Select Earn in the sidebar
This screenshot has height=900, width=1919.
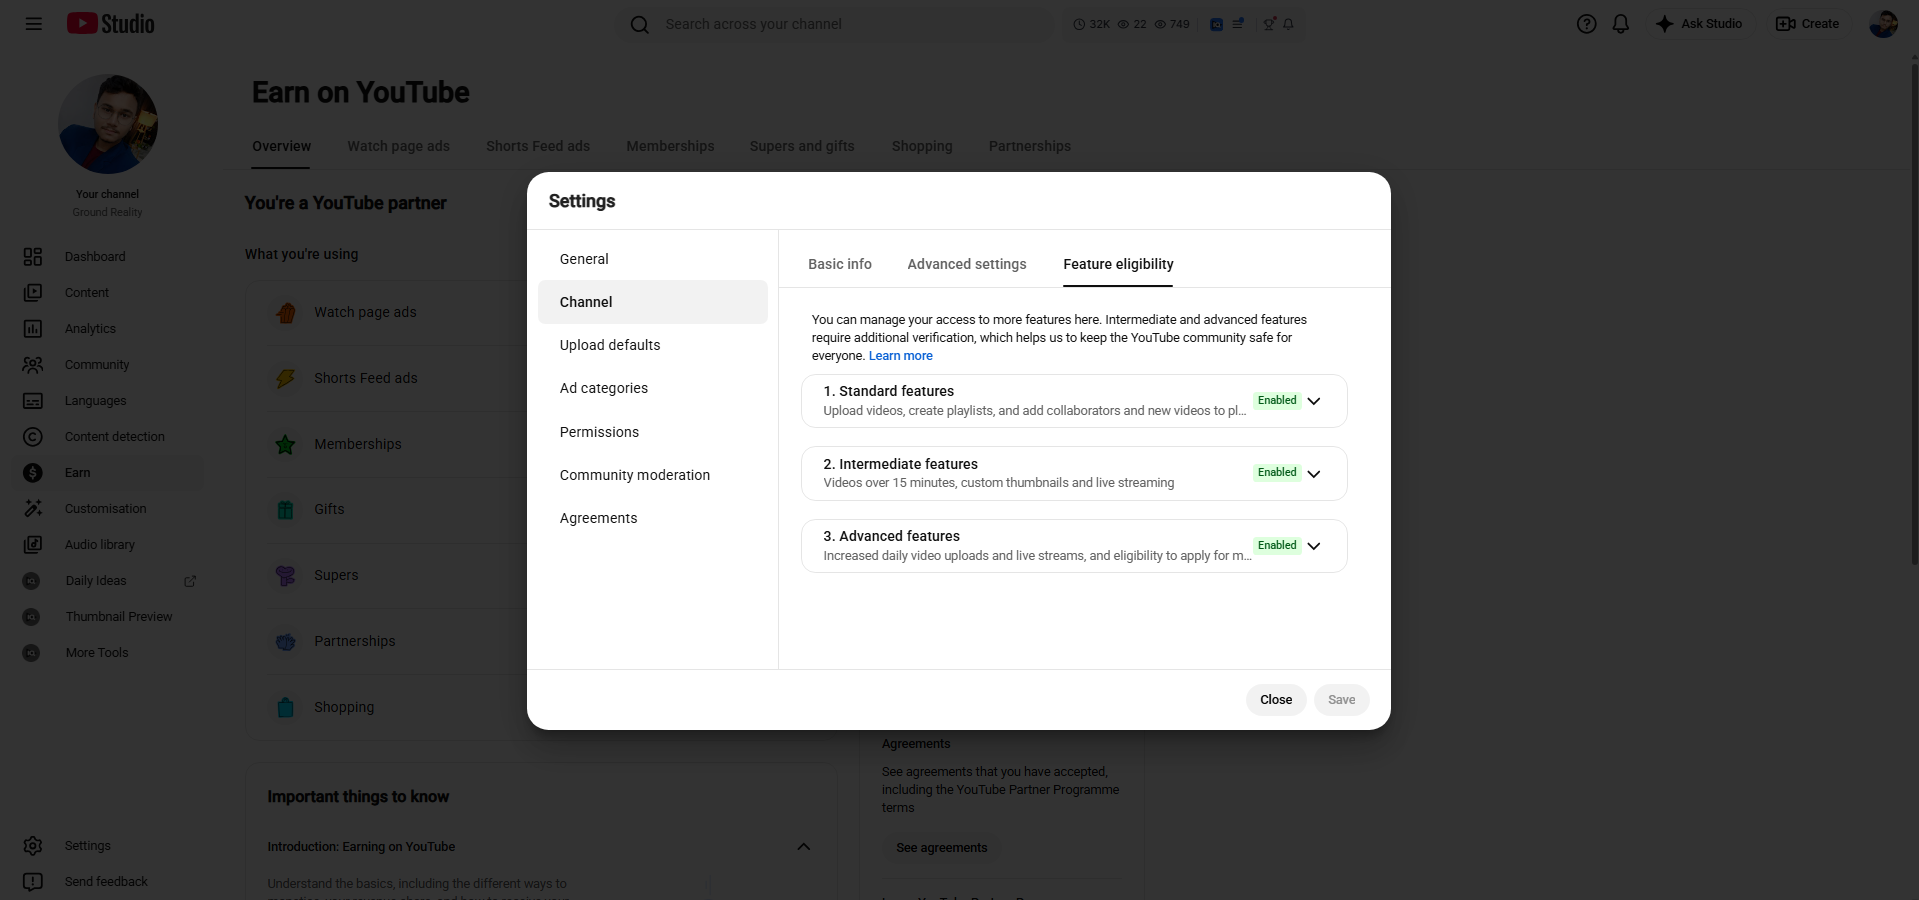(x=108, y=473)
